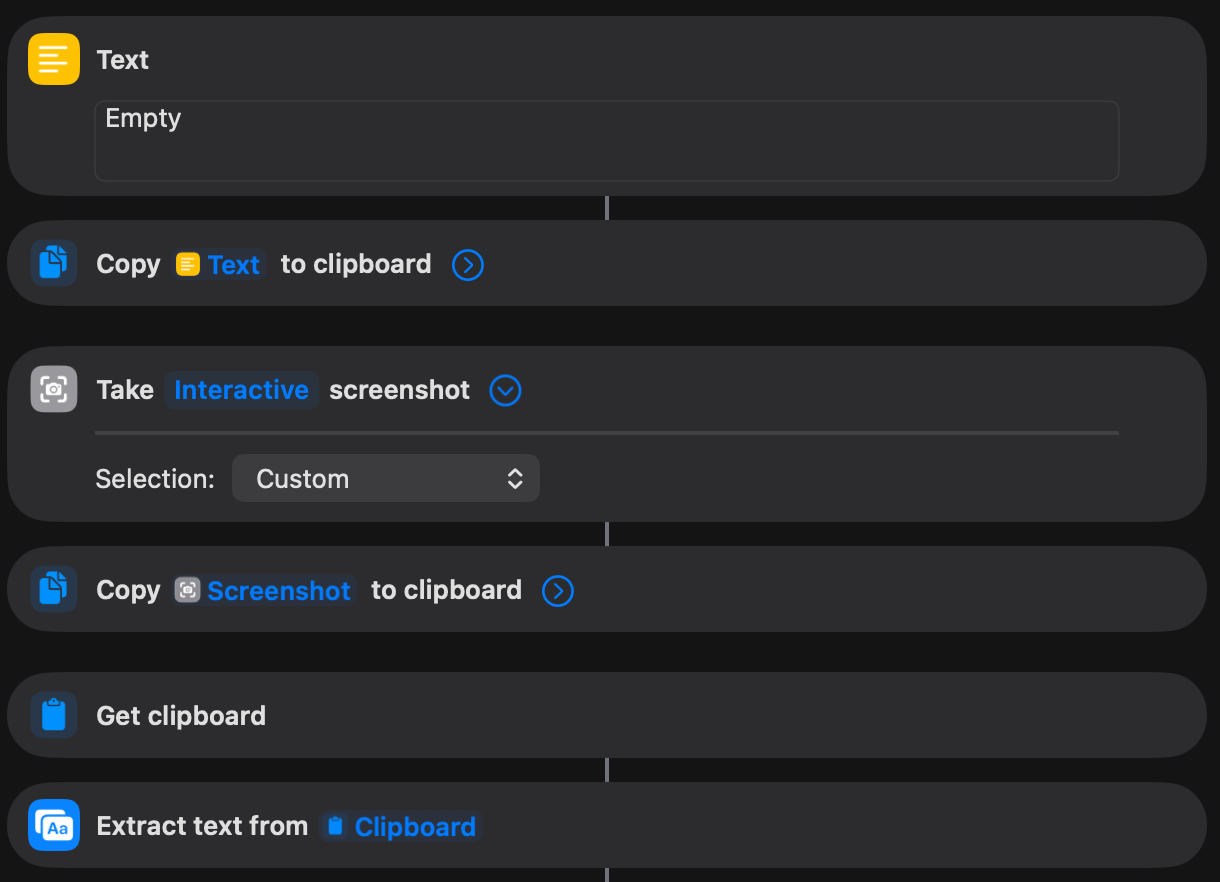Click the small icon inside the Screenshot variable token
This screenshot has width=1220, height=882.
tap(187, 591)
